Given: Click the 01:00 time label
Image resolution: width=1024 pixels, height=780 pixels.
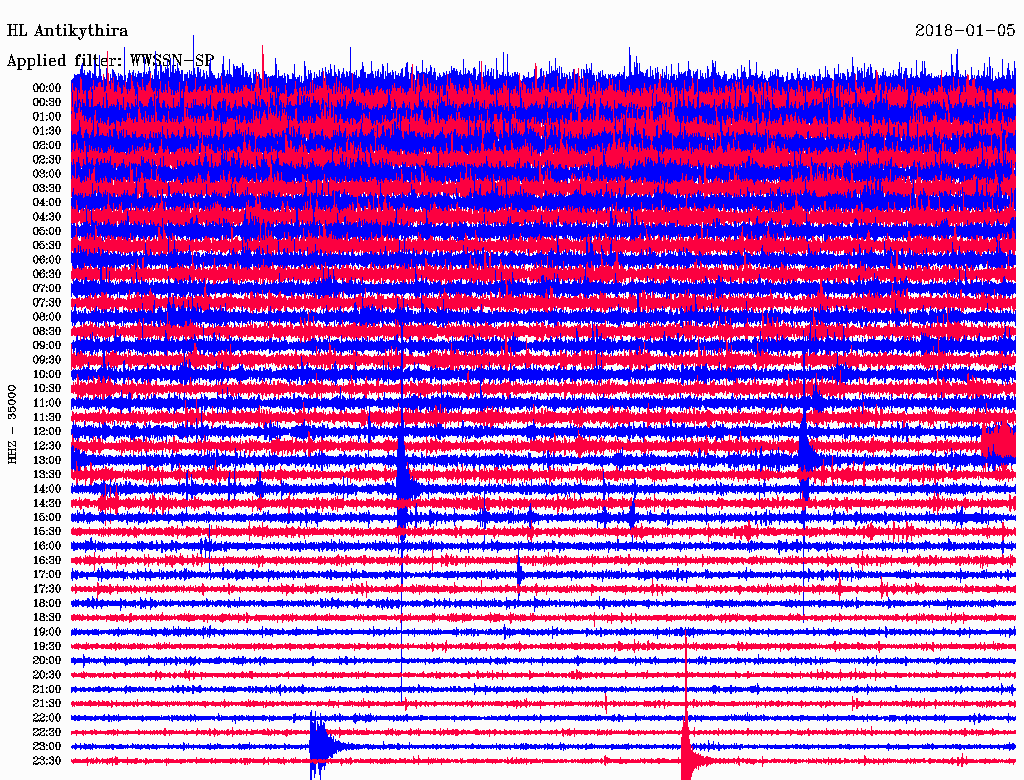Looking at the screenshot, I should (x=47, y=116).
